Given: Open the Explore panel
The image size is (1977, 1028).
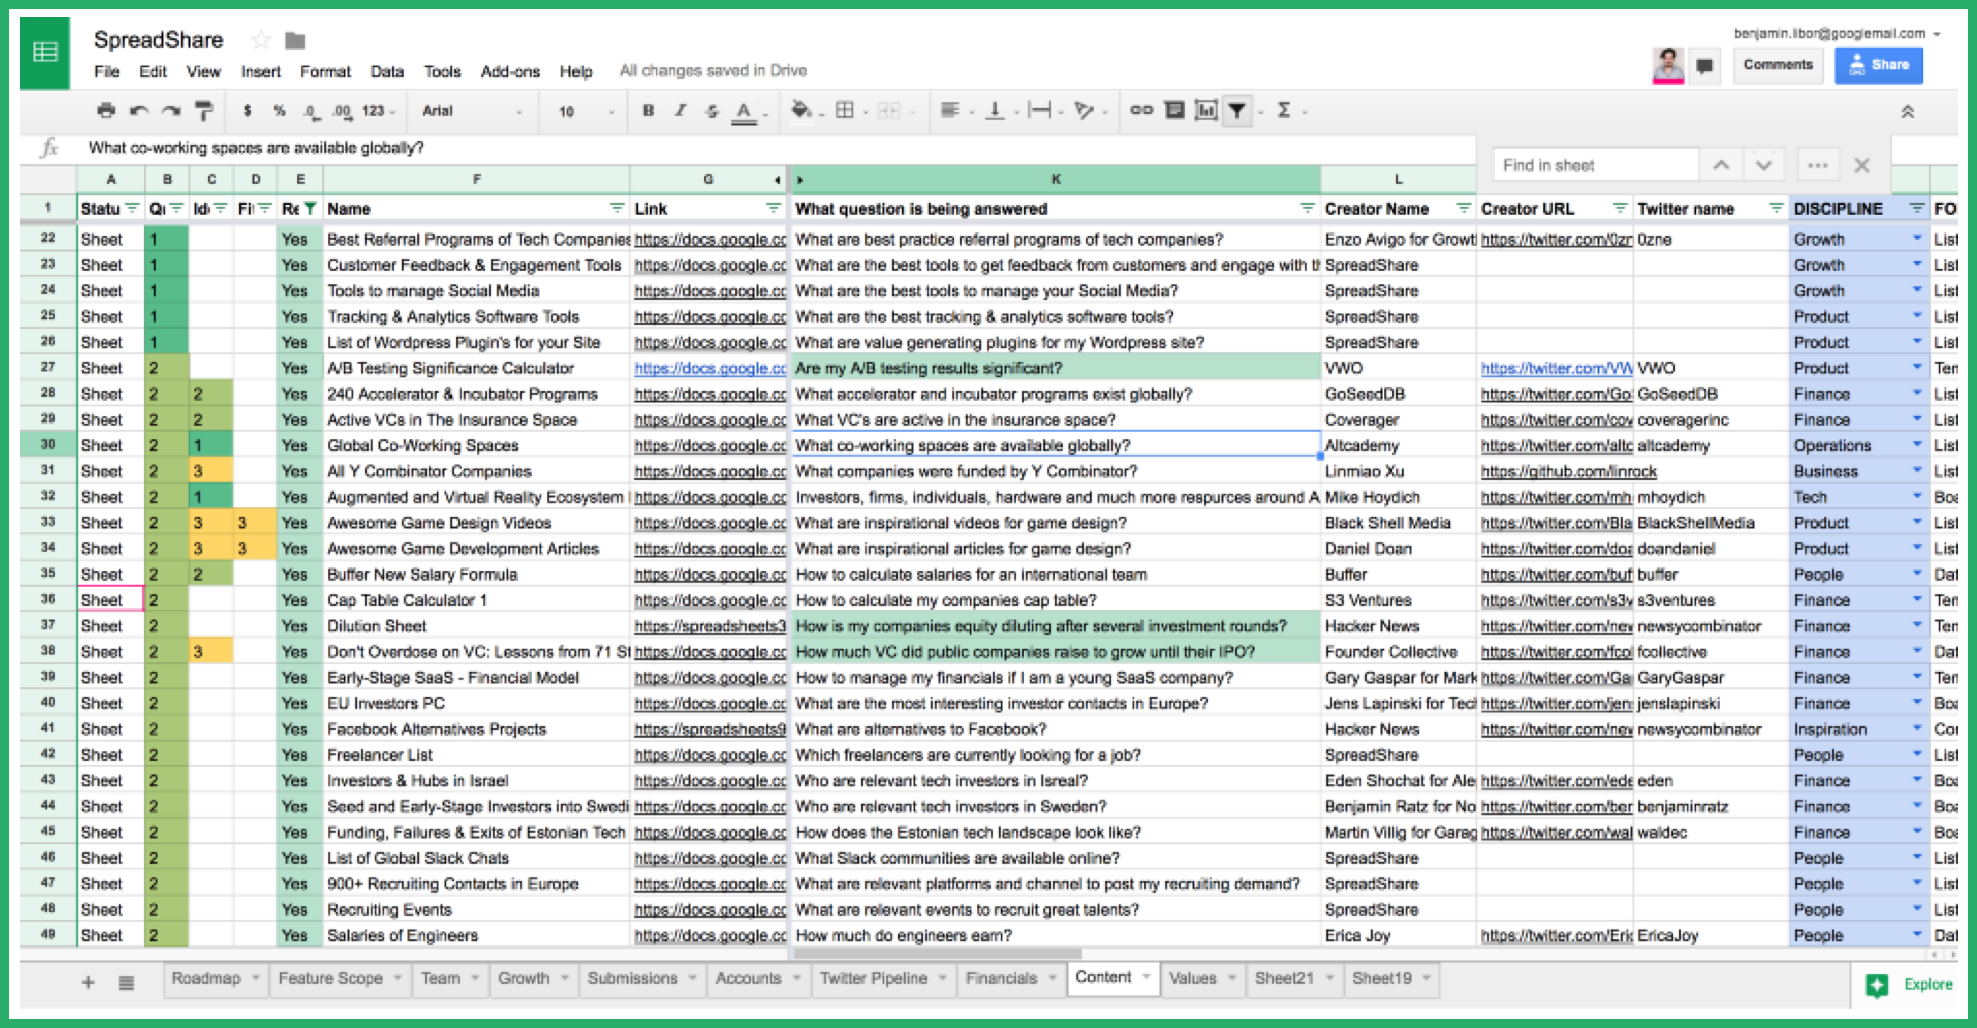Looking at the screenshot, I should point(1909,985).
